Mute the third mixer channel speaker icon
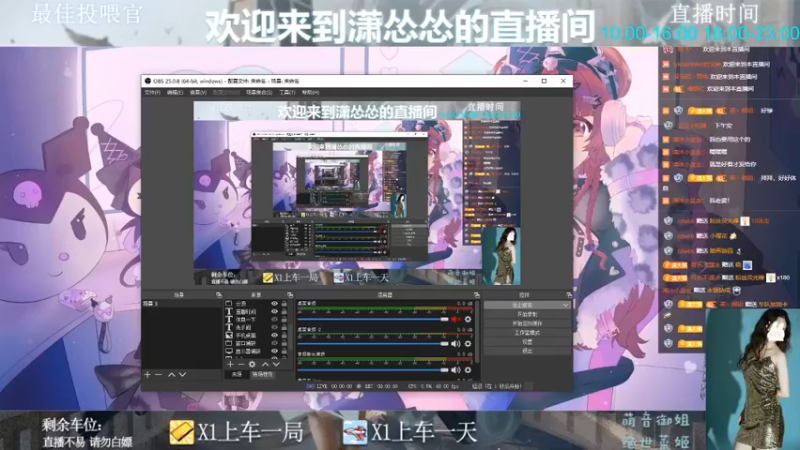This screenshot has width=800, height=450. 456,370
